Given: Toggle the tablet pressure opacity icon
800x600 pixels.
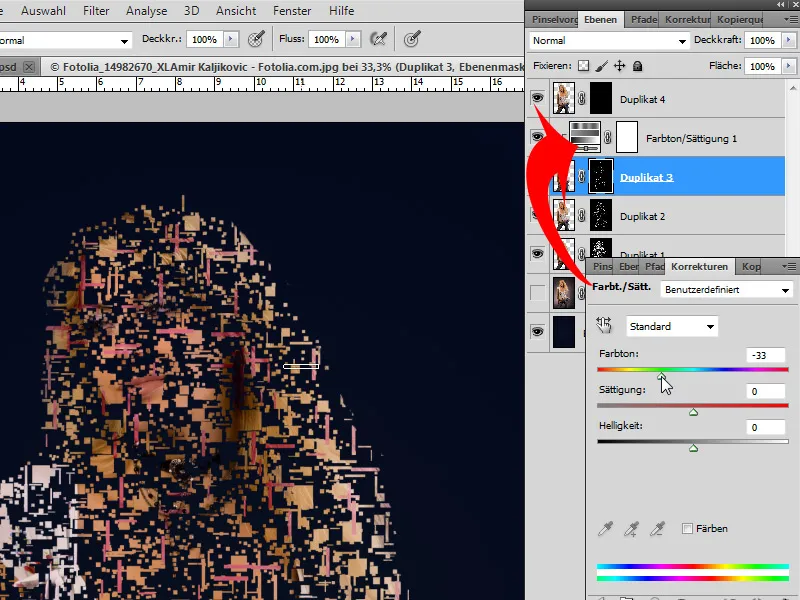Looking at the screenshot, I should (256, 39).
